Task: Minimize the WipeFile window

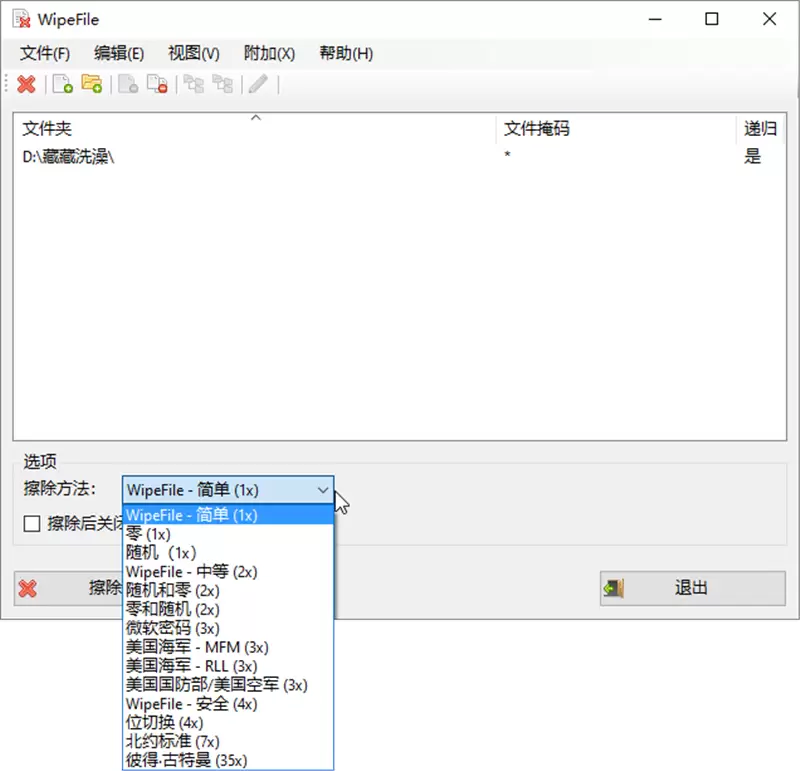Action: (x=655, y=19)
